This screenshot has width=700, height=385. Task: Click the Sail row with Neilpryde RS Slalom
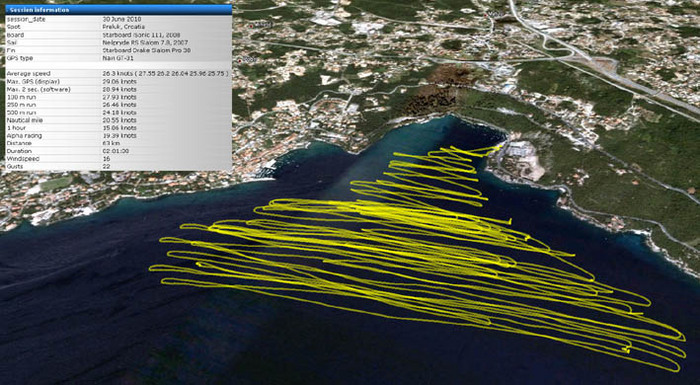(x=118, y=42)
